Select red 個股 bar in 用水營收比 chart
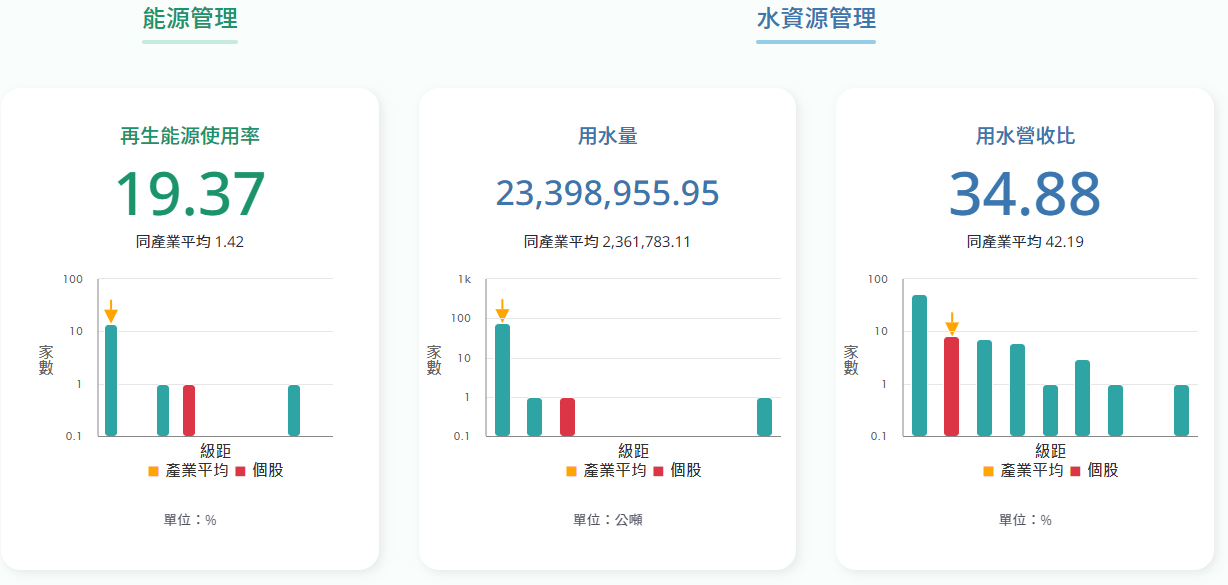Screen dimensions: 1228x585 coord(952,386)
